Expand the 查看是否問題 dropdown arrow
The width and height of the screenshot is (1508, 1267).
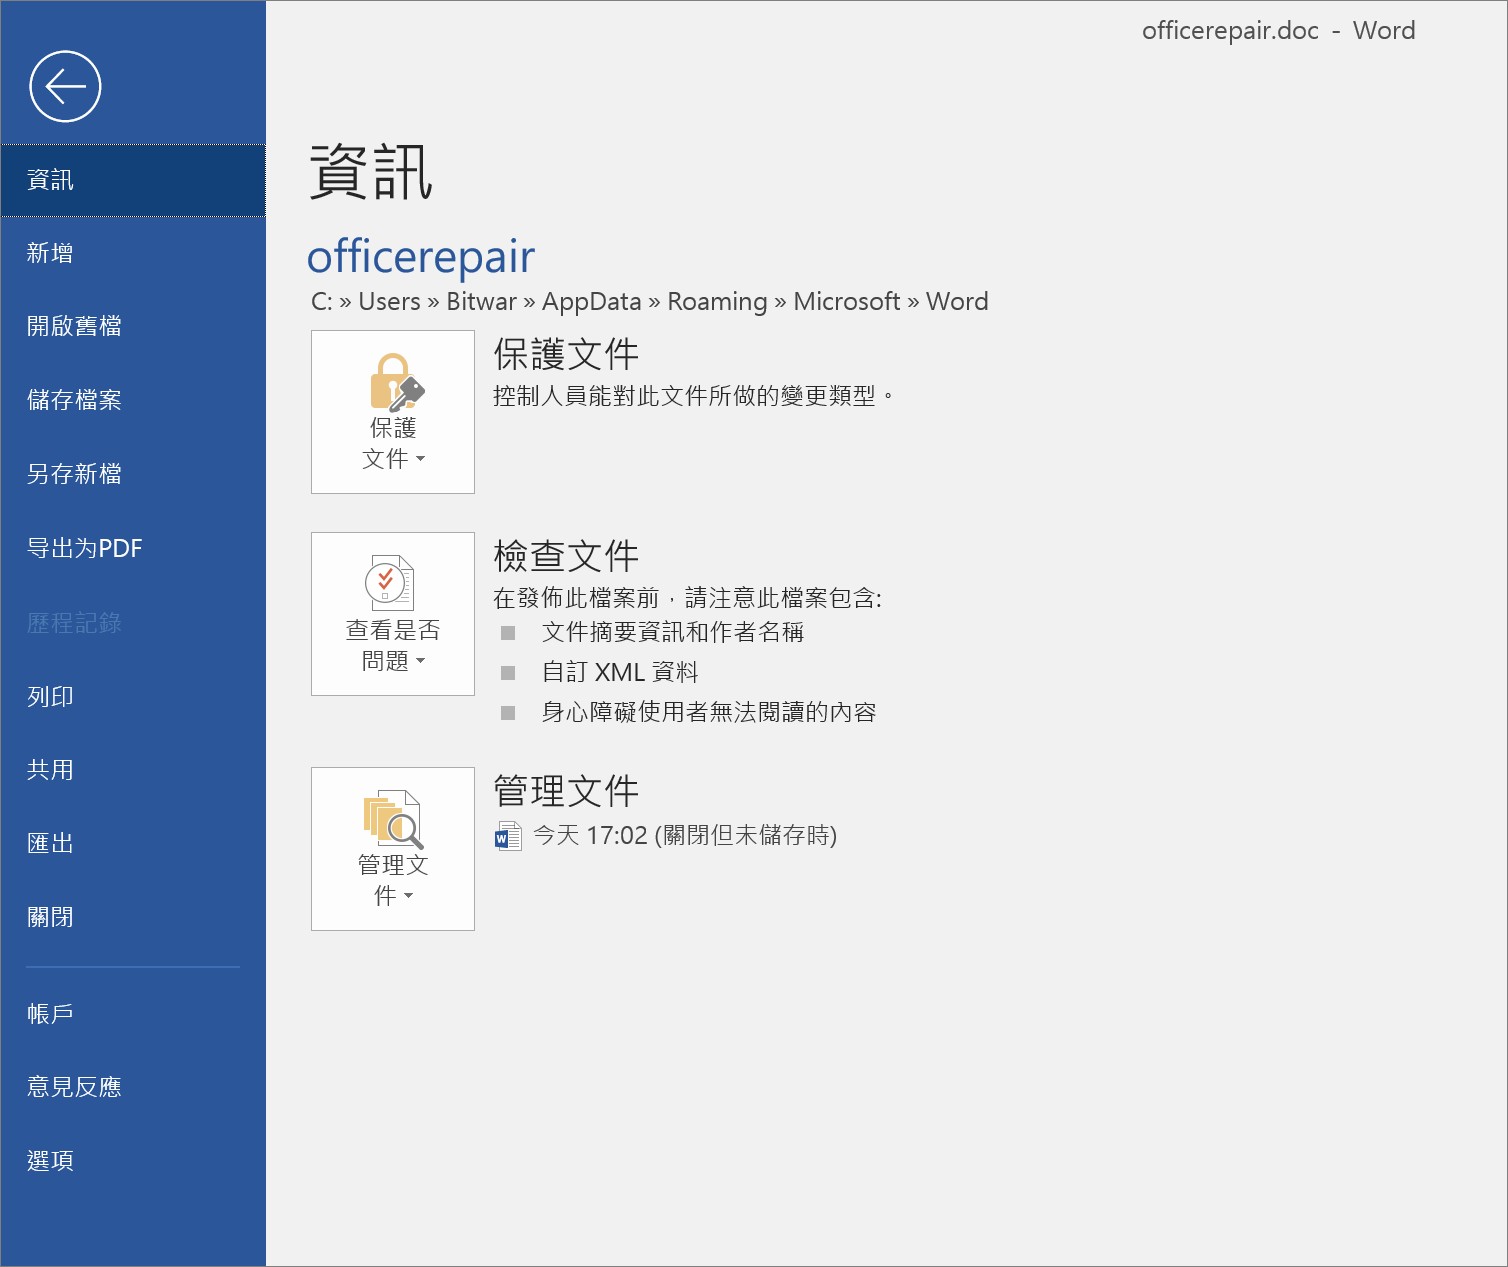420,661
